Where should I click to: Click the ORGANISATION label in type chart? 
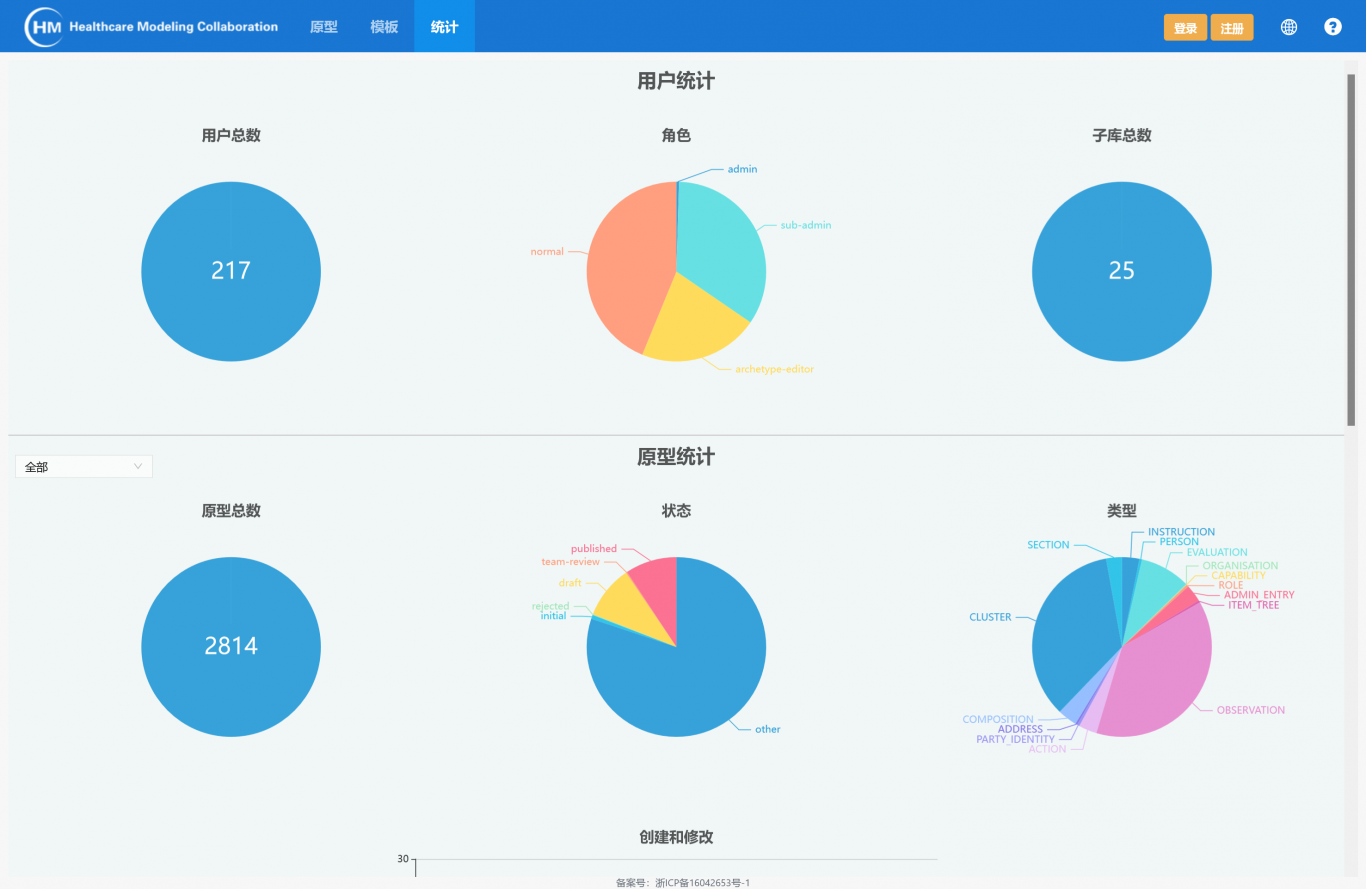[x=1240, y=565]
